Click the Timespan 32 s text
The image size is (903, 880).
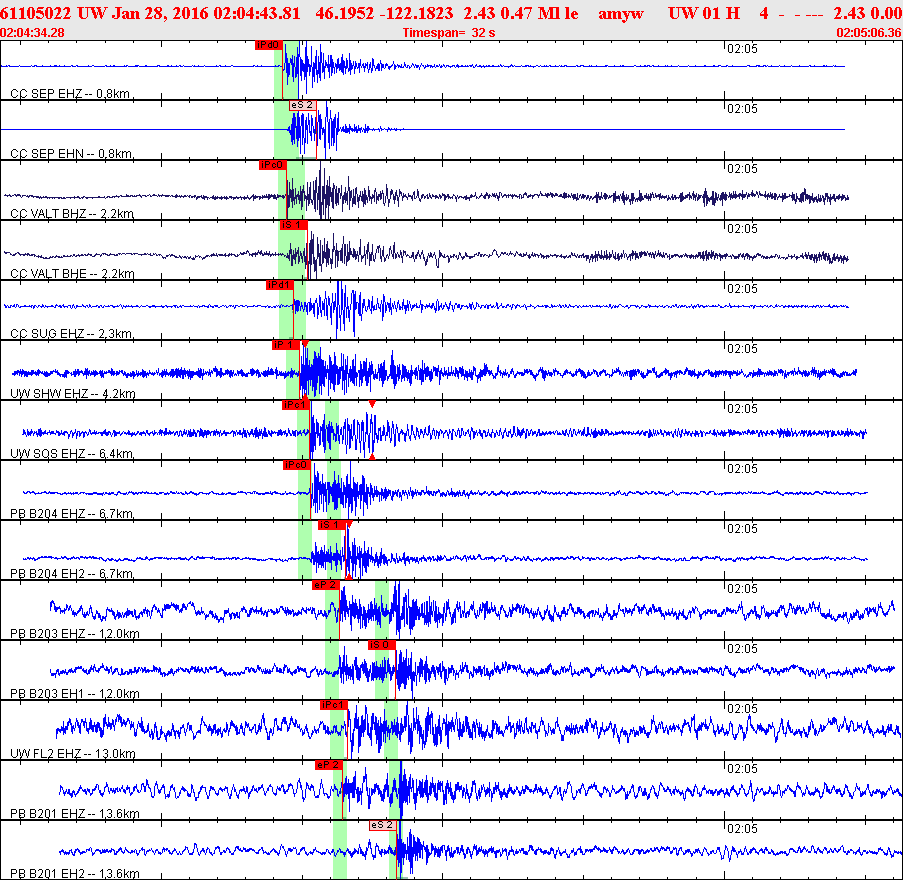(x=449, y=33)
